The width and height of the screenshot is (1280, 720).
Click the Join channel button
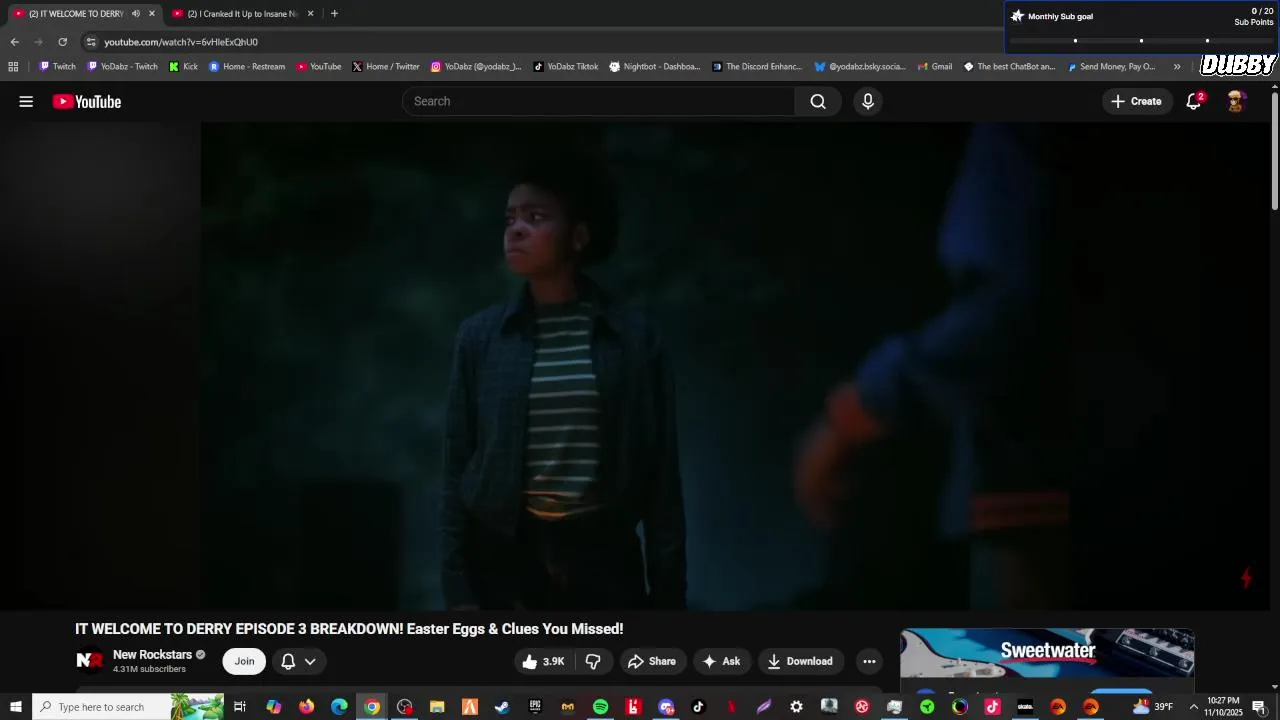click(244, 661)
